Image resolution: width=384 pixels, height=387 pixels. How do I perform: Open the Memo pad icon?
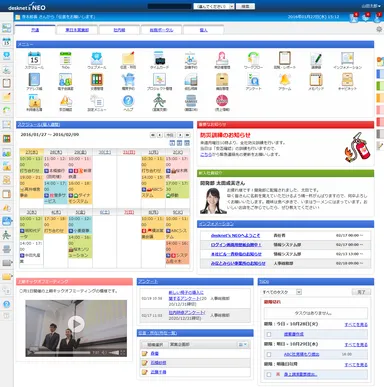point(316,80)
